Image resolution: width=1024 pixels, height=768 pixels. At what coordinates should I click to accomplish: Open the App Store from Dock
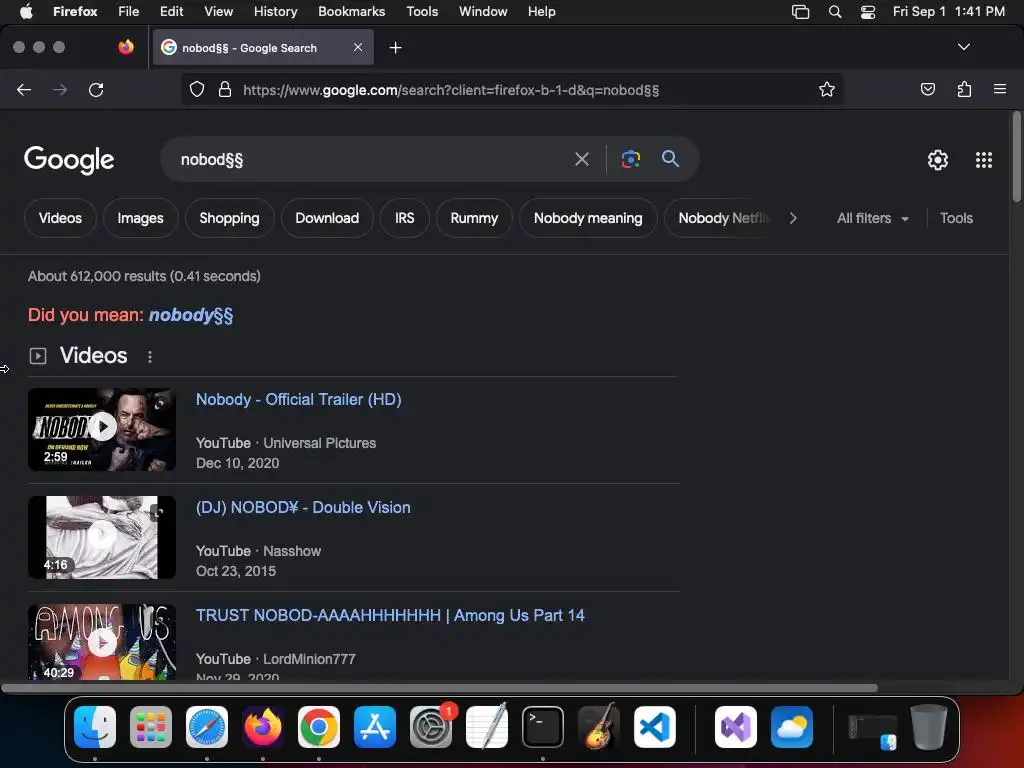pyautogui.click(x=375, y=727)
